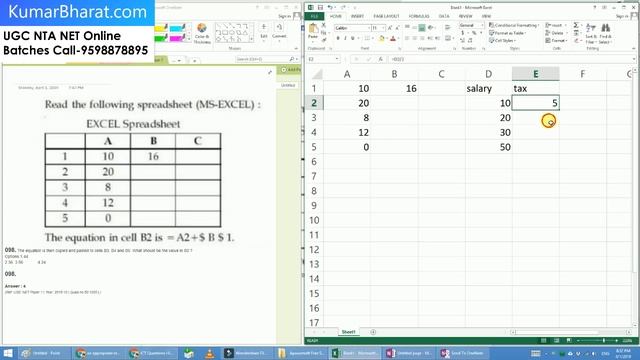Click the AutoSum sigma icon

pos(576,25)
